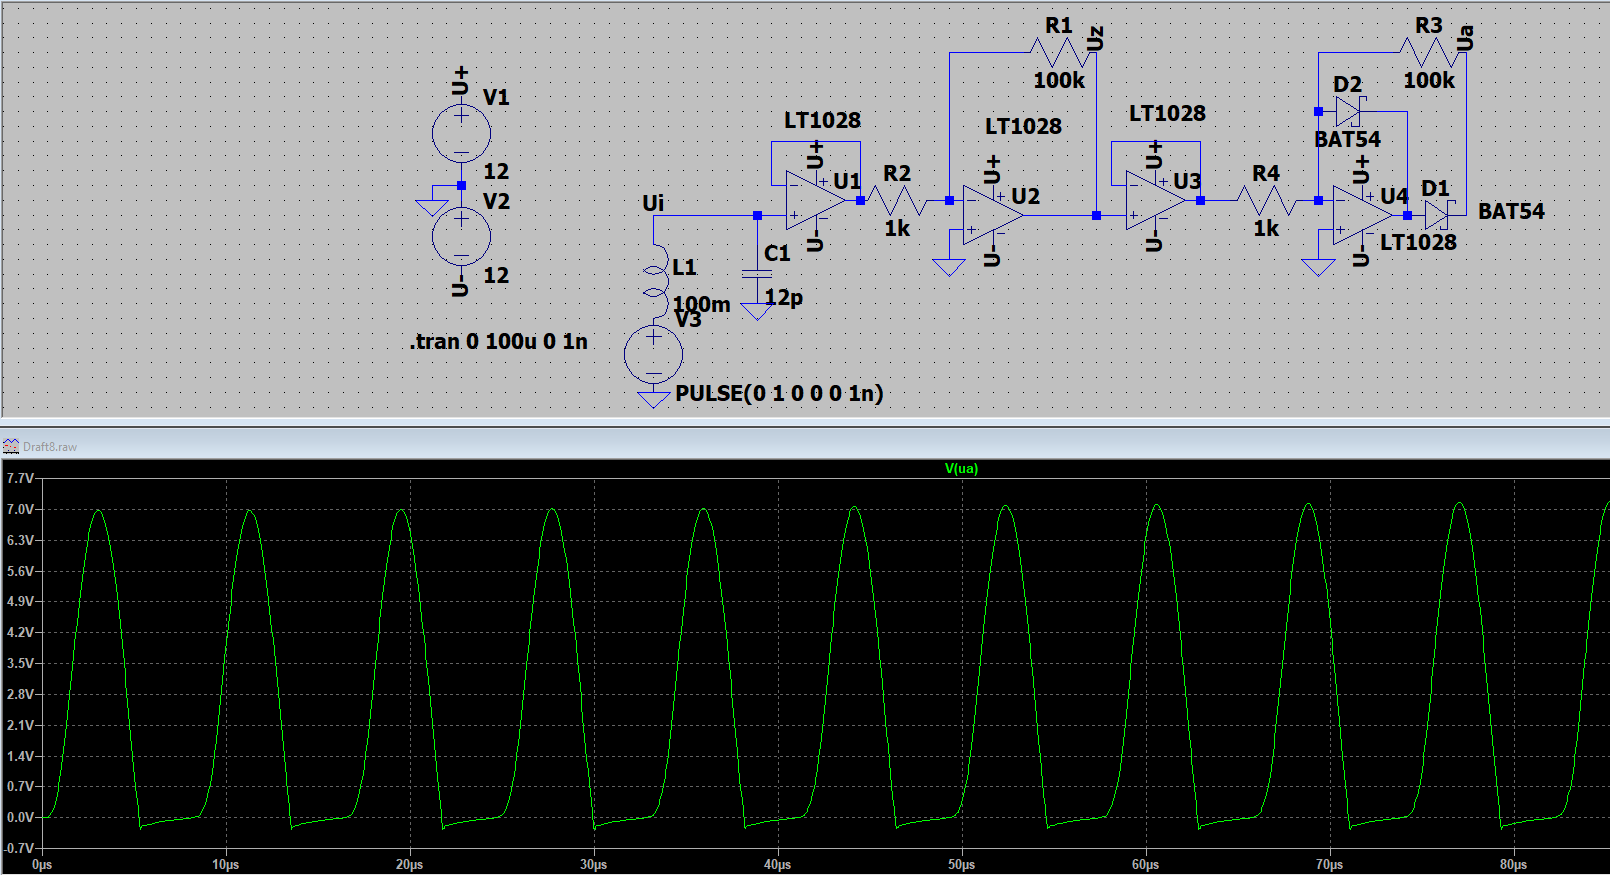Click the .tran 0 100u 0 1n directive
Image resolution: width=1610 pixels, height=875 pixels.
(498, 342)
